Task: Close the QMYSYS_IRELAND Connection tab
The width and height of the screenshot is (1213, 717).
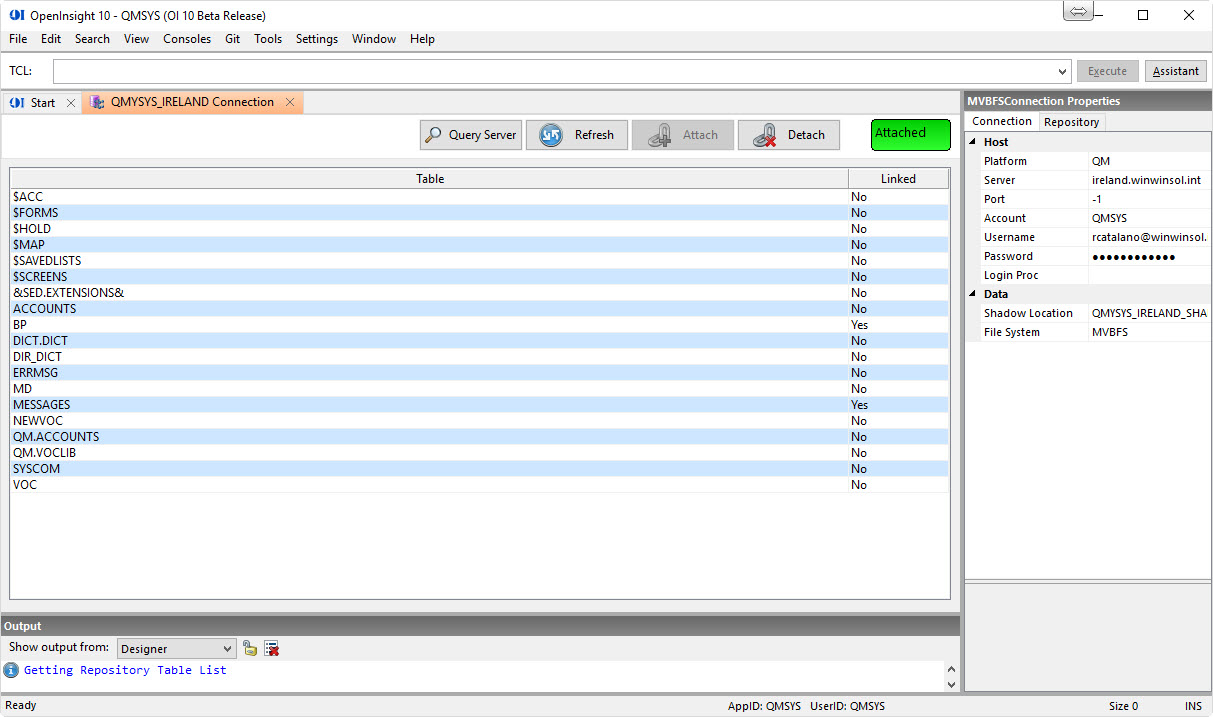Action: 290,102
